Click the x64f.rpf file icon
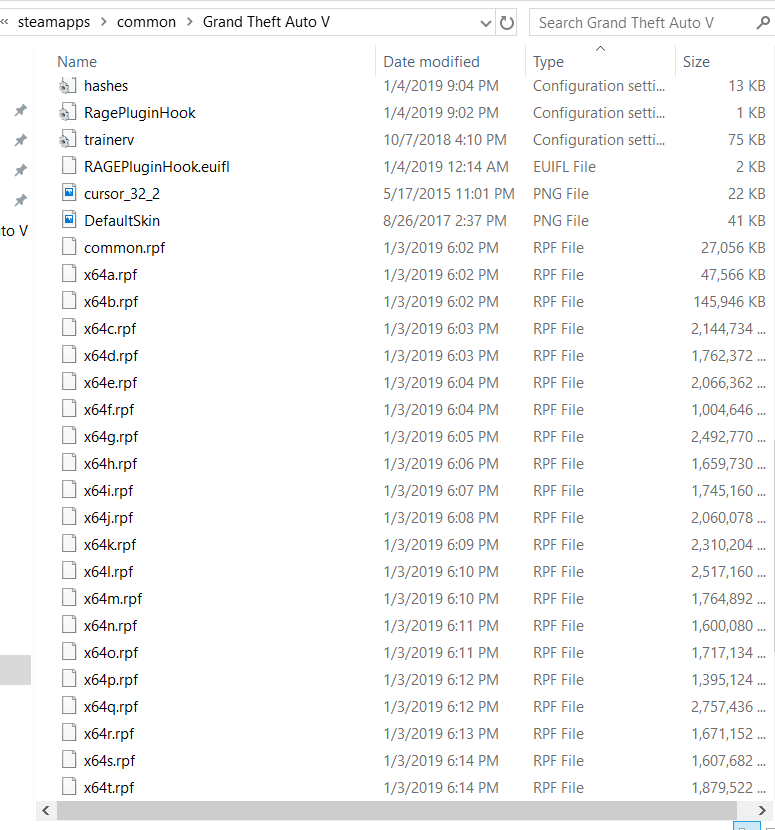This screenshot has height=830, width=775. [x=69, y=409]
